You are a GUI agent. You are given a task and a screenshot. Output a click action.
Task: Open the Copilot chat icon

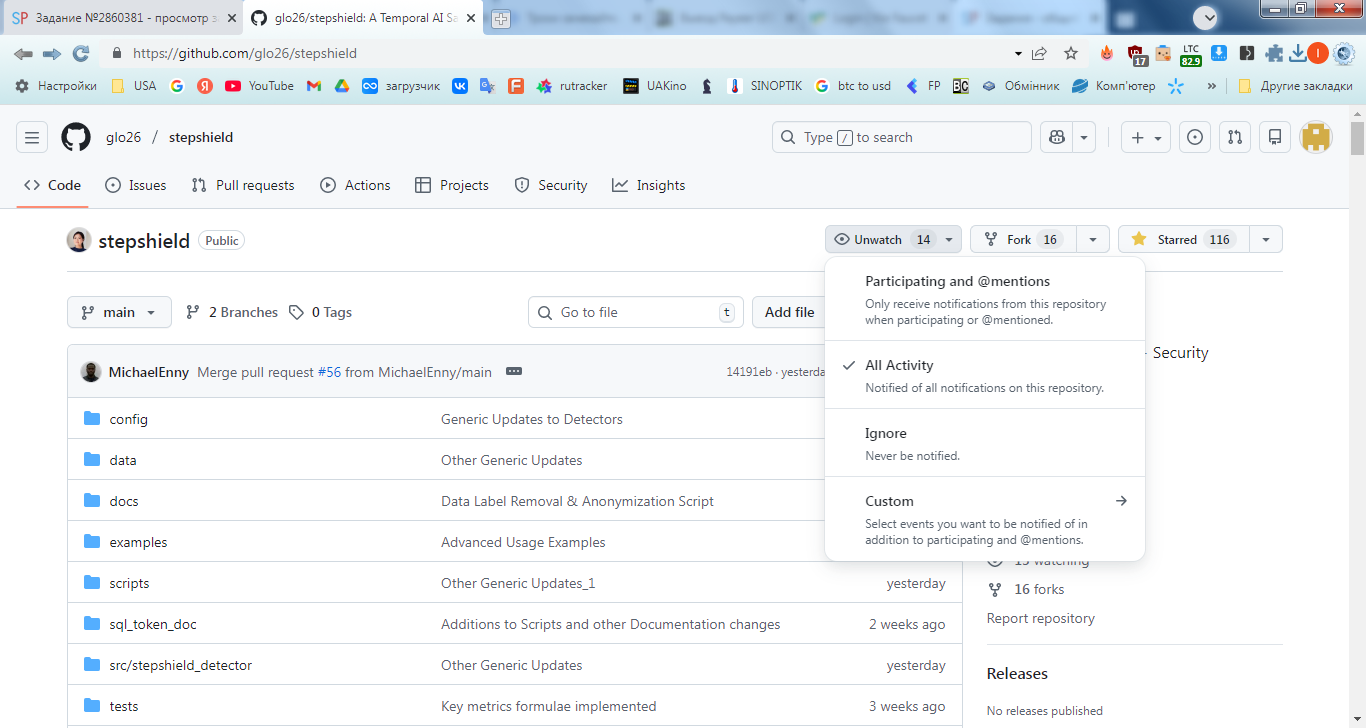click(x=1057, y=137)
